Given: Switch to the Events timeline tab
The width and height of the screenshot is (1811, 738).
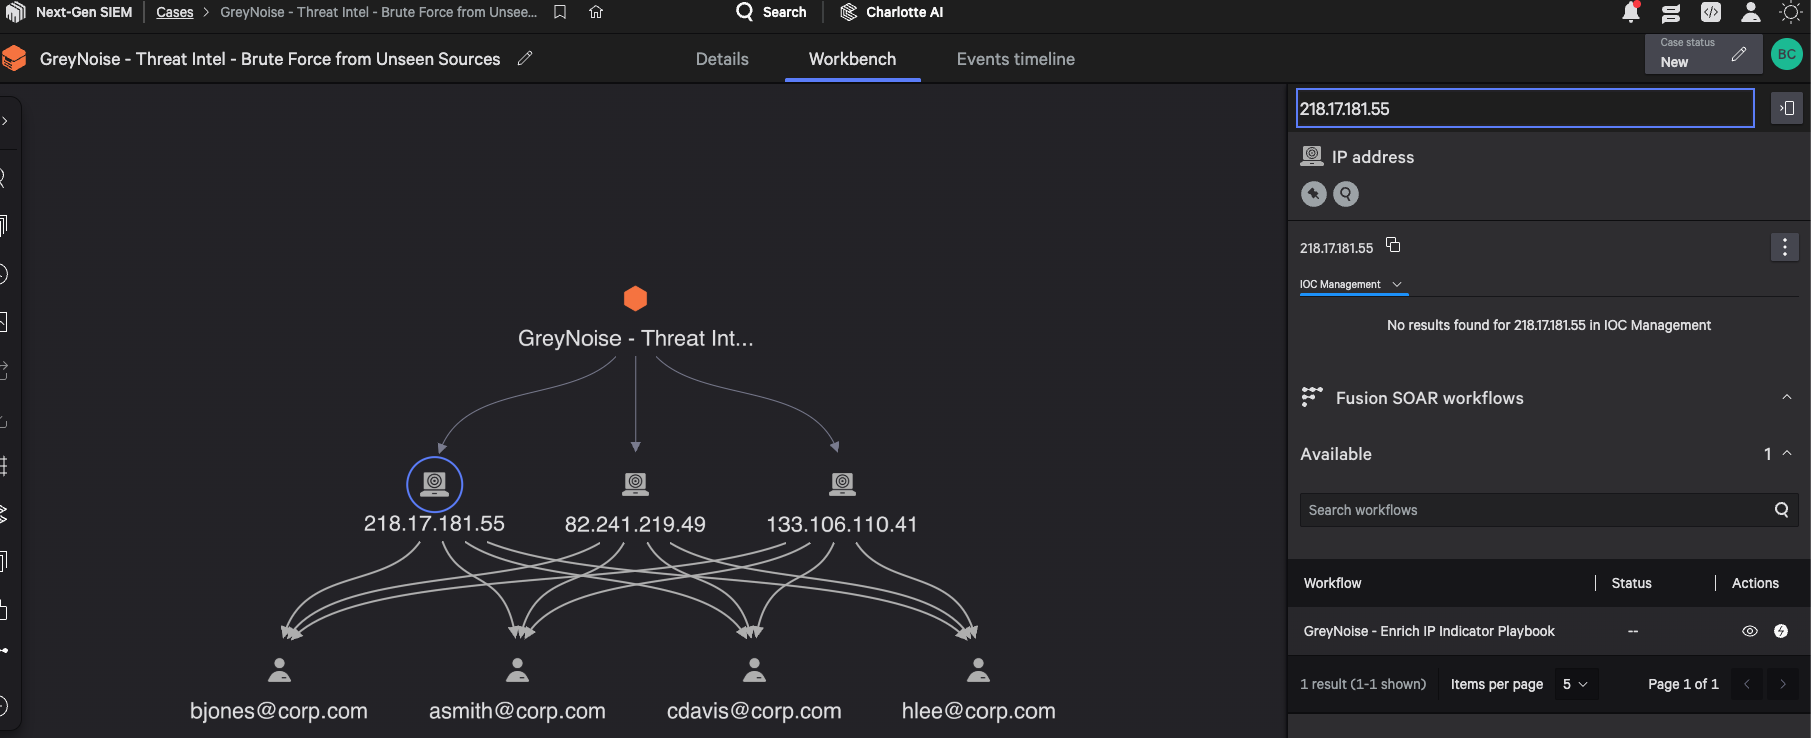Looking at the screenshot, I should pyautogui.click(x=1015, y=59).
